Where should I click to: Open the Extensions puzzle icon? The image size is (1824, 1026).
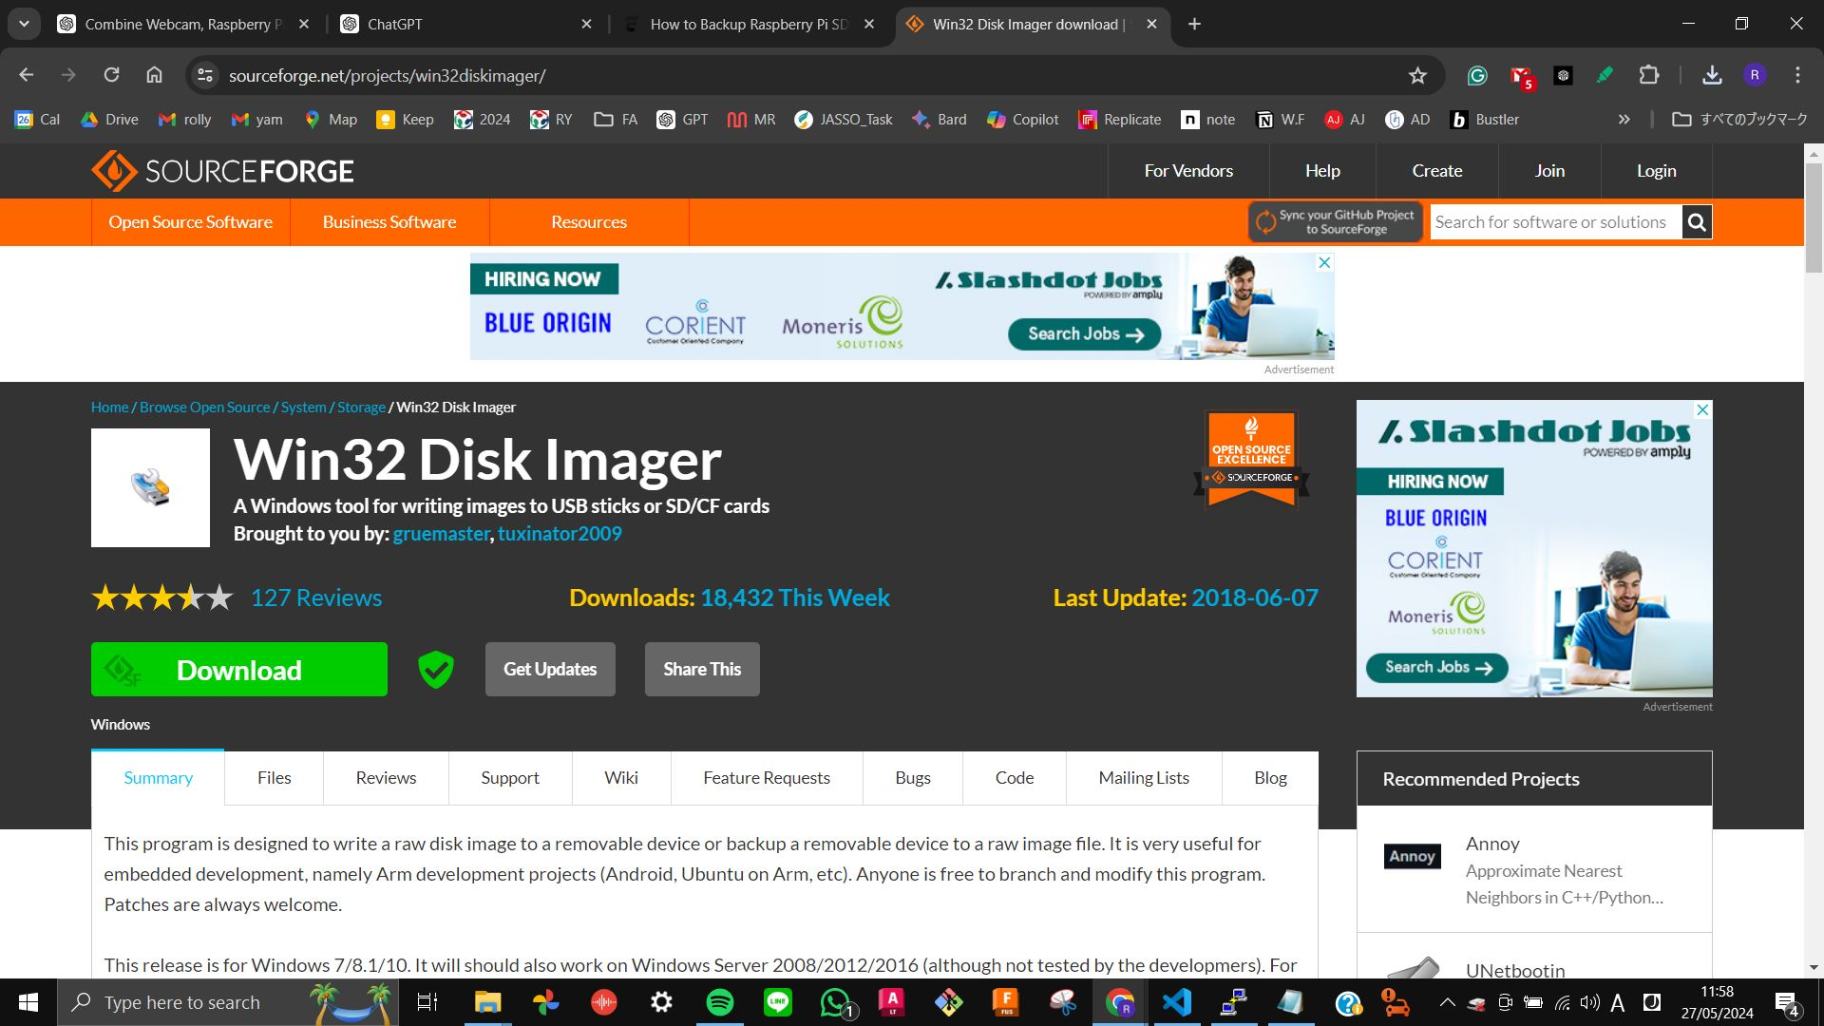click(1648, 75)
